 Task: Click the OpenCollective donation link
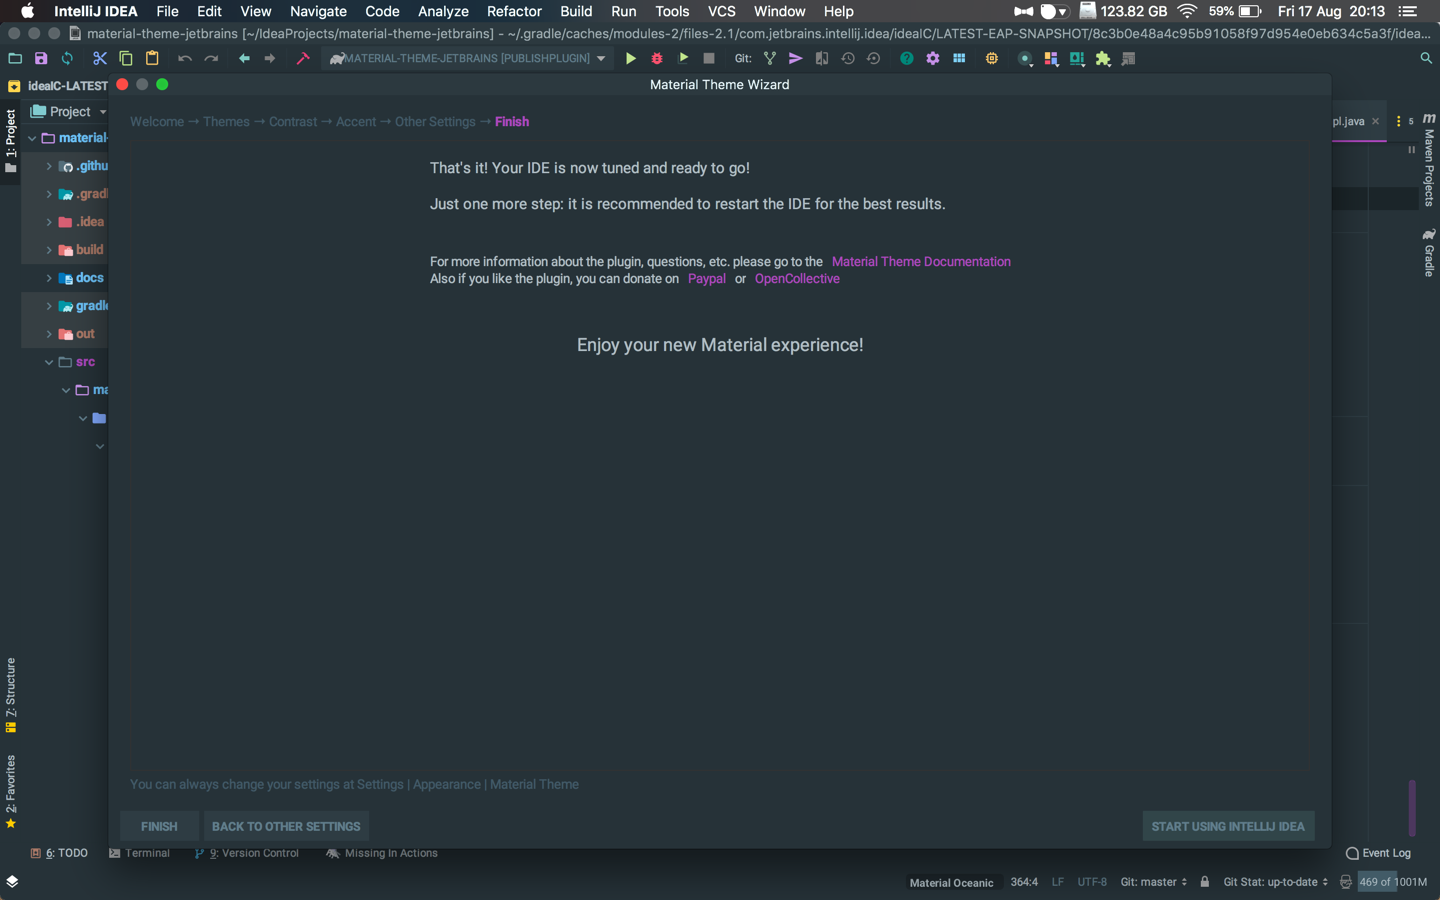coord(797,279)
